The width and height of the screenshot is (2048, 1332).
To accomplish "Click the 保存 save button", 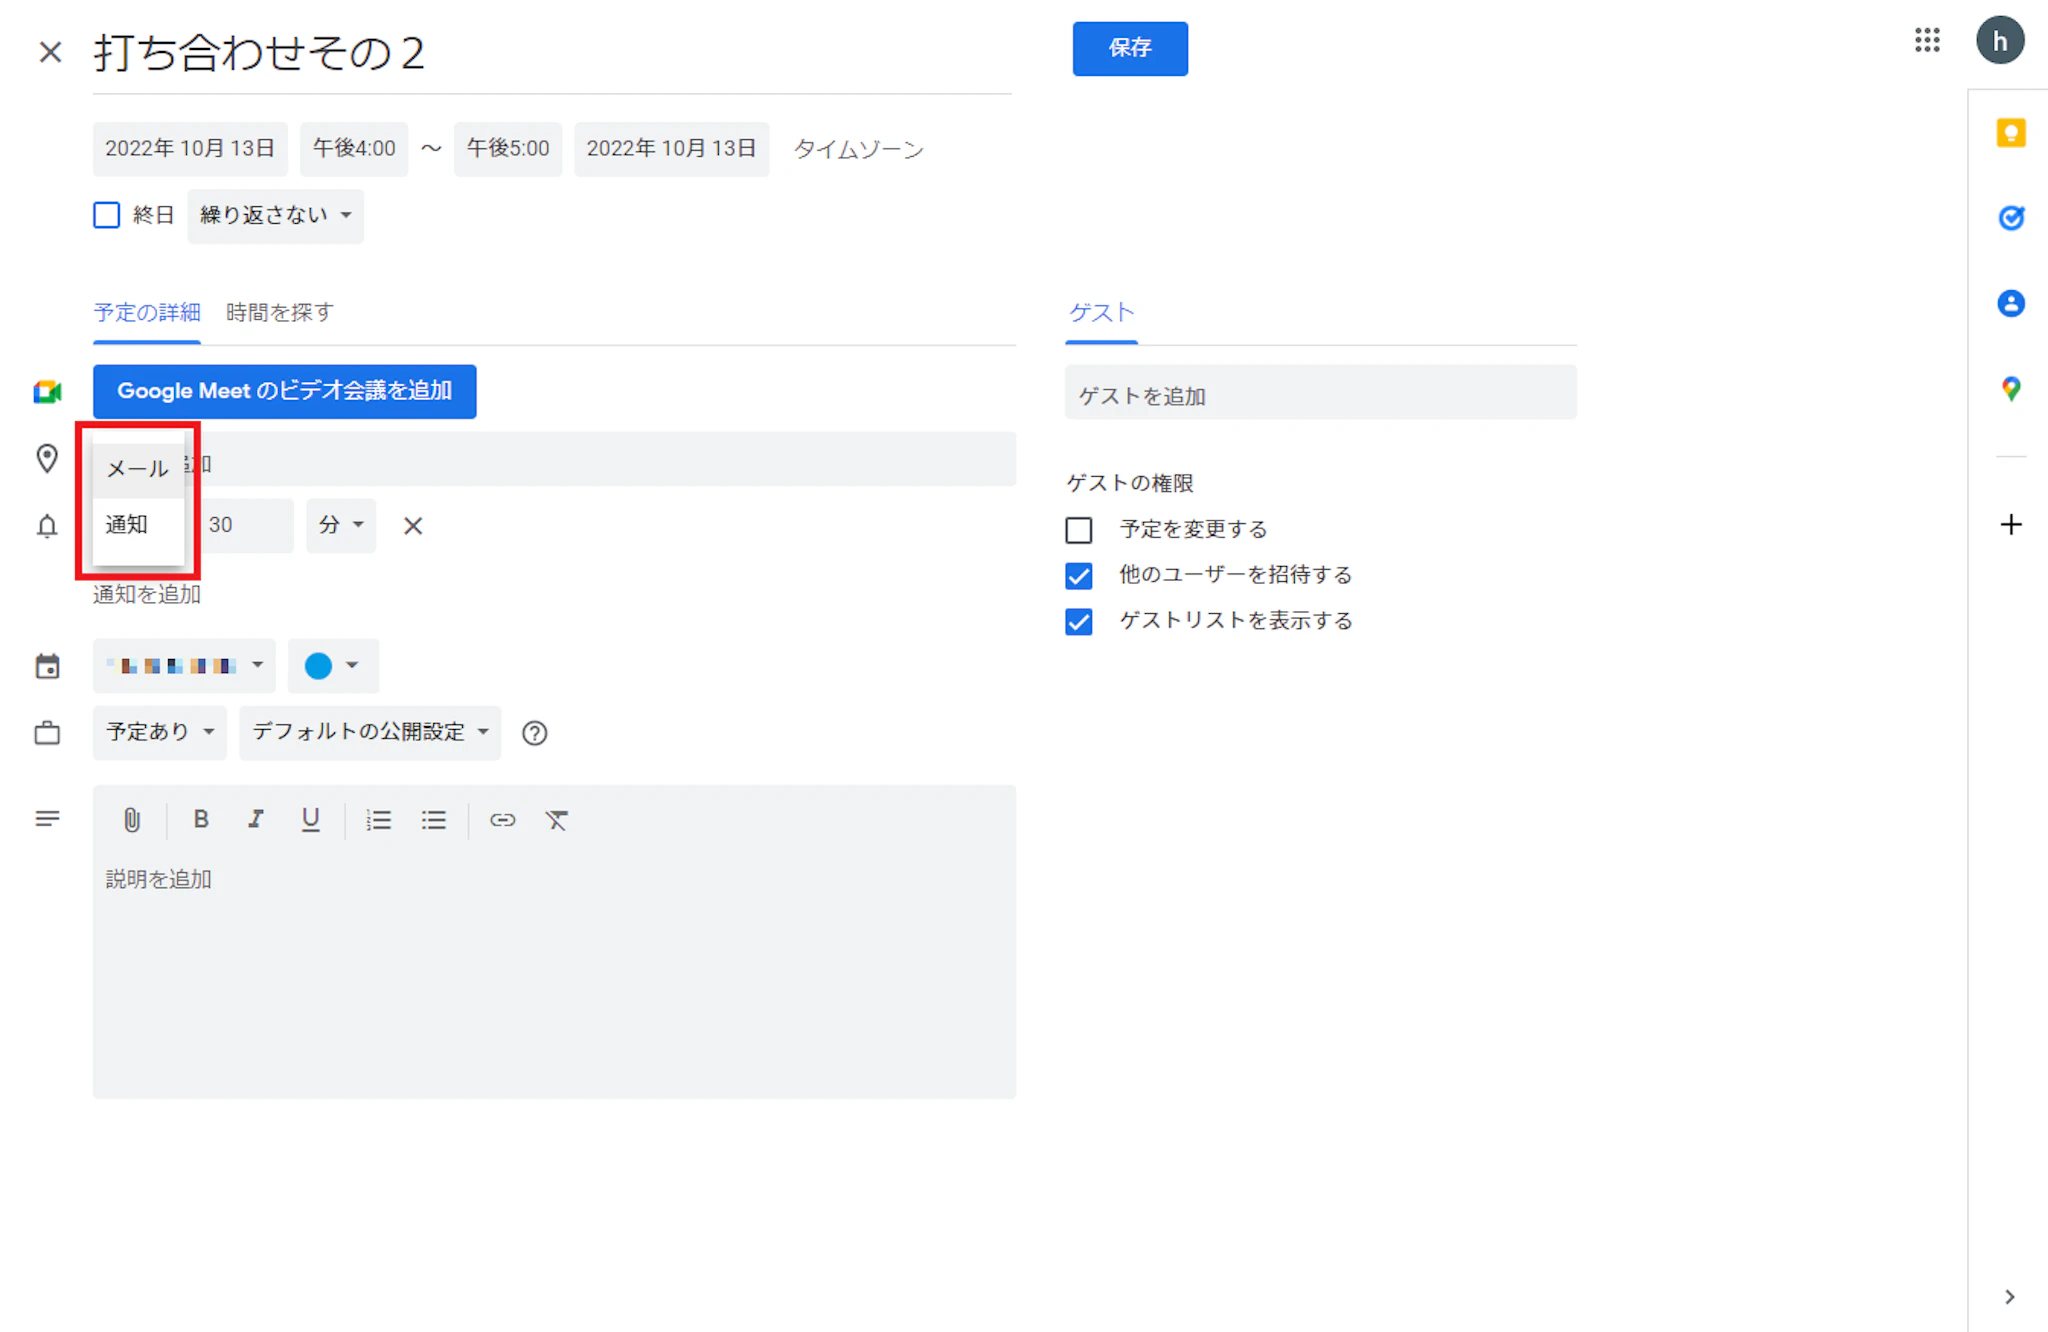I will 1129,48.
